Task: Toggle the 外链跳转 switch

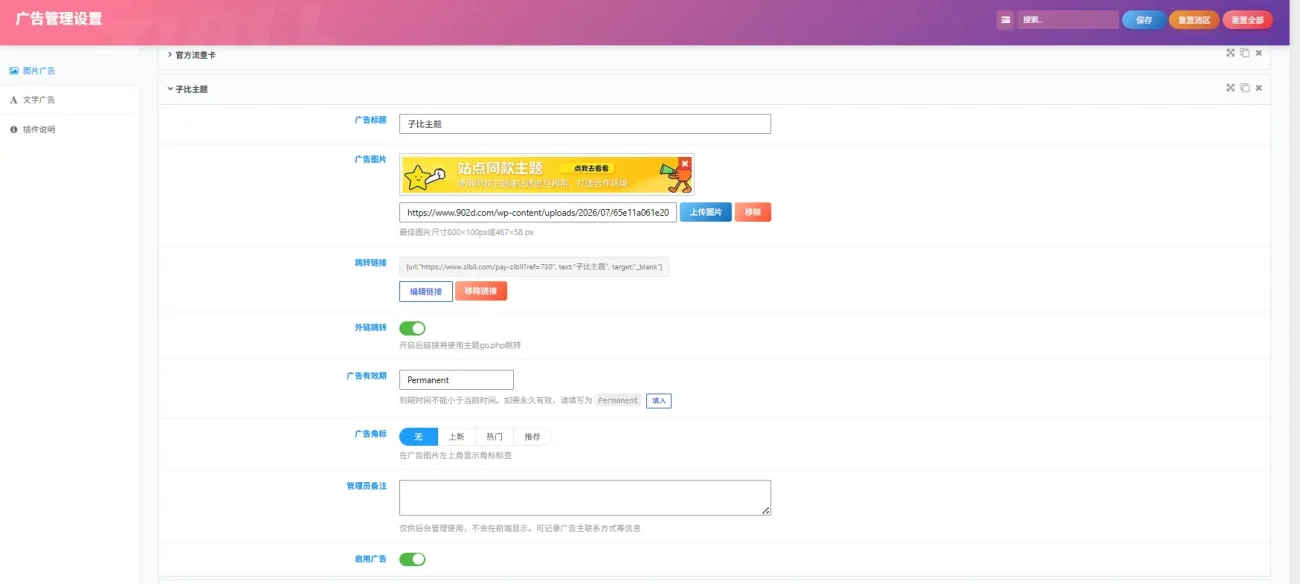Action: click(x=412, y=328)
